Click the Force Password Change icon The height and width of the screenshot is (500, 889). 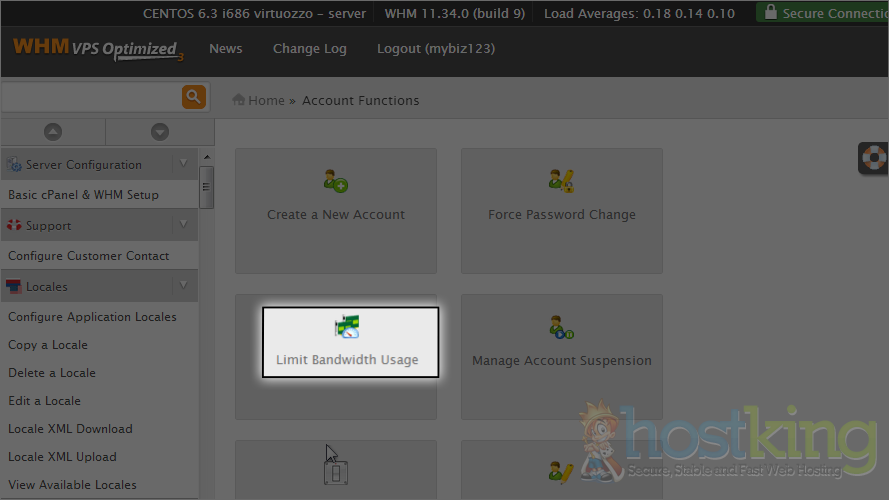click(561, 182)
